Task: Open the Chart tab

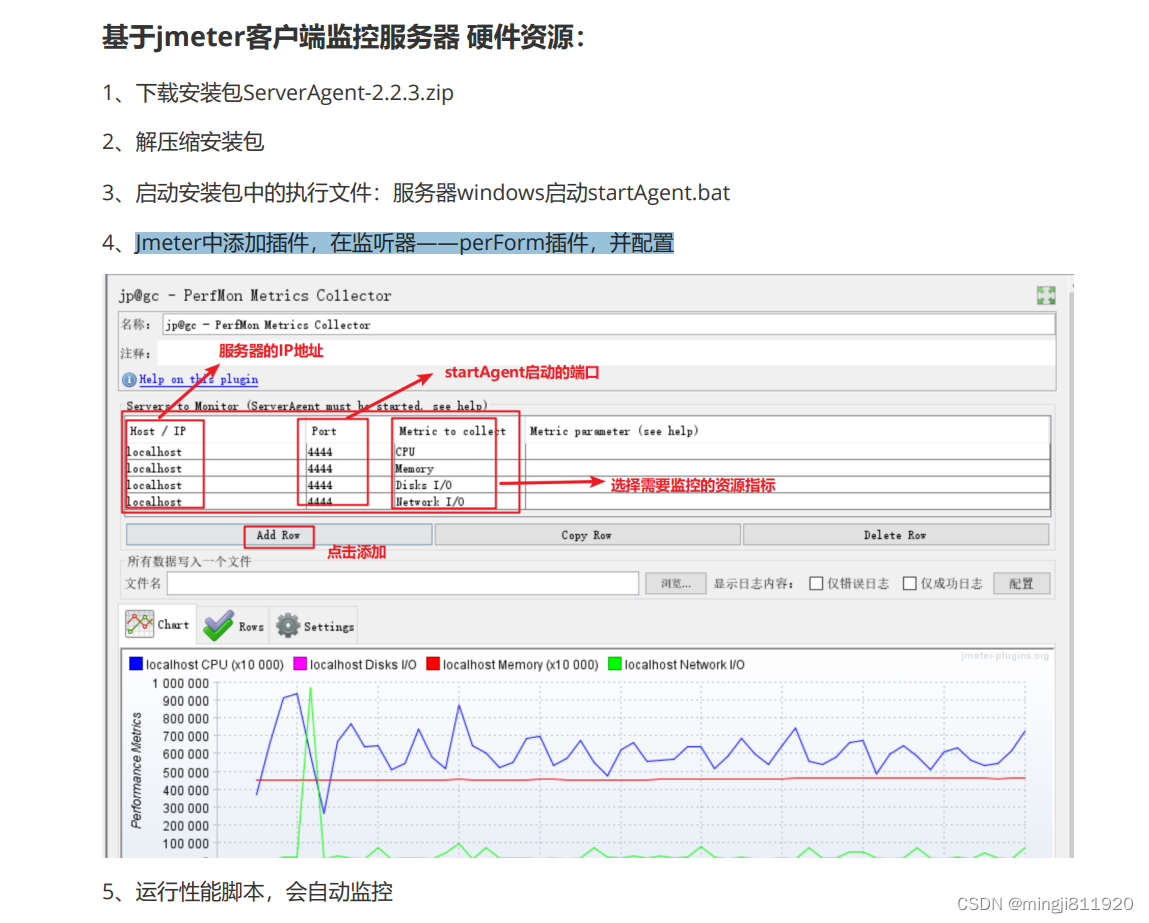Action: (158, 625)
